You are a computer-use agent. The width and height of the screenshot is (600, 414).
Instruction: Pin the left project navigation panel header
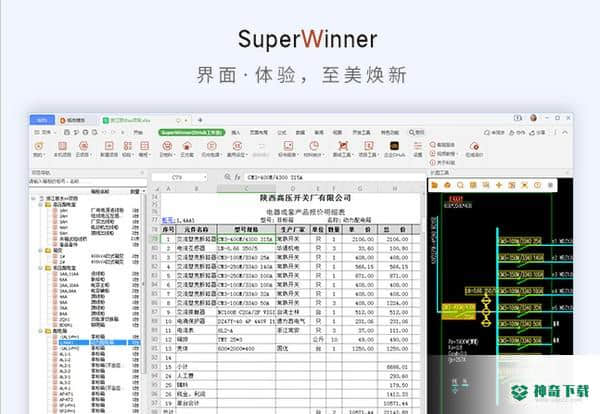click(x=142, y=173)
